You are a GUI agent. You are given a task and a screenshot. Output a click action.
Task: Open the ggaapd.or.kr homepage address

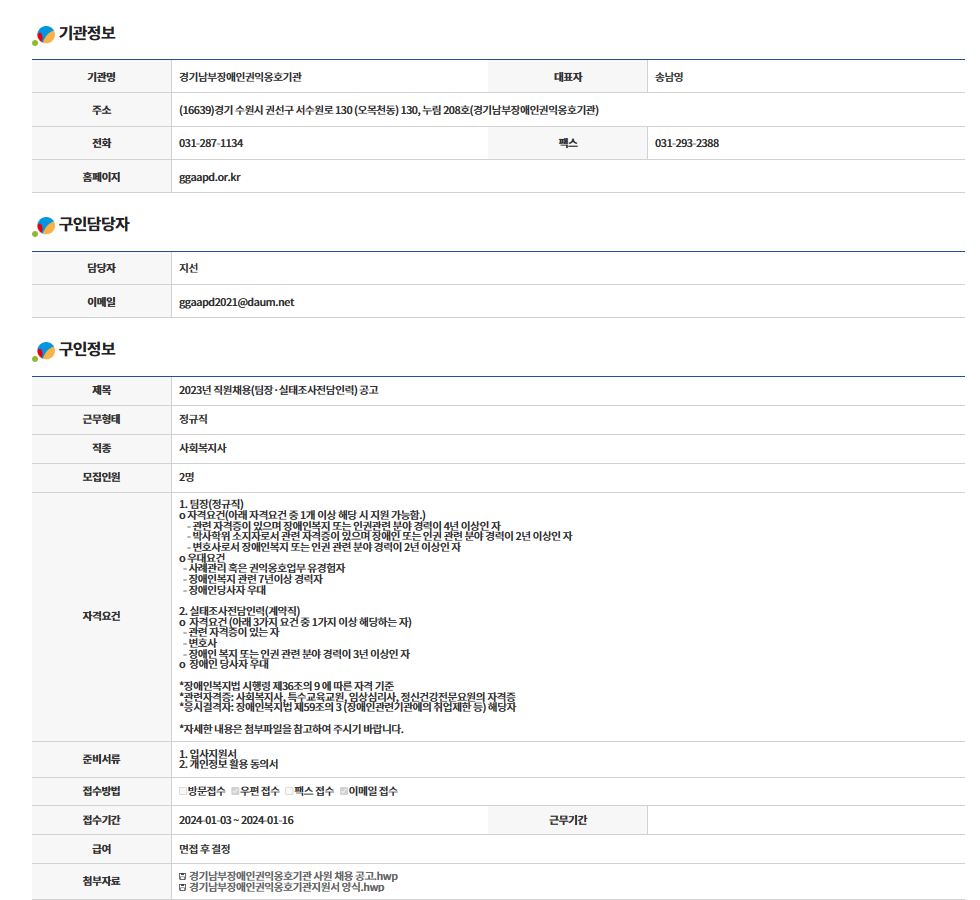click(209, 177)
